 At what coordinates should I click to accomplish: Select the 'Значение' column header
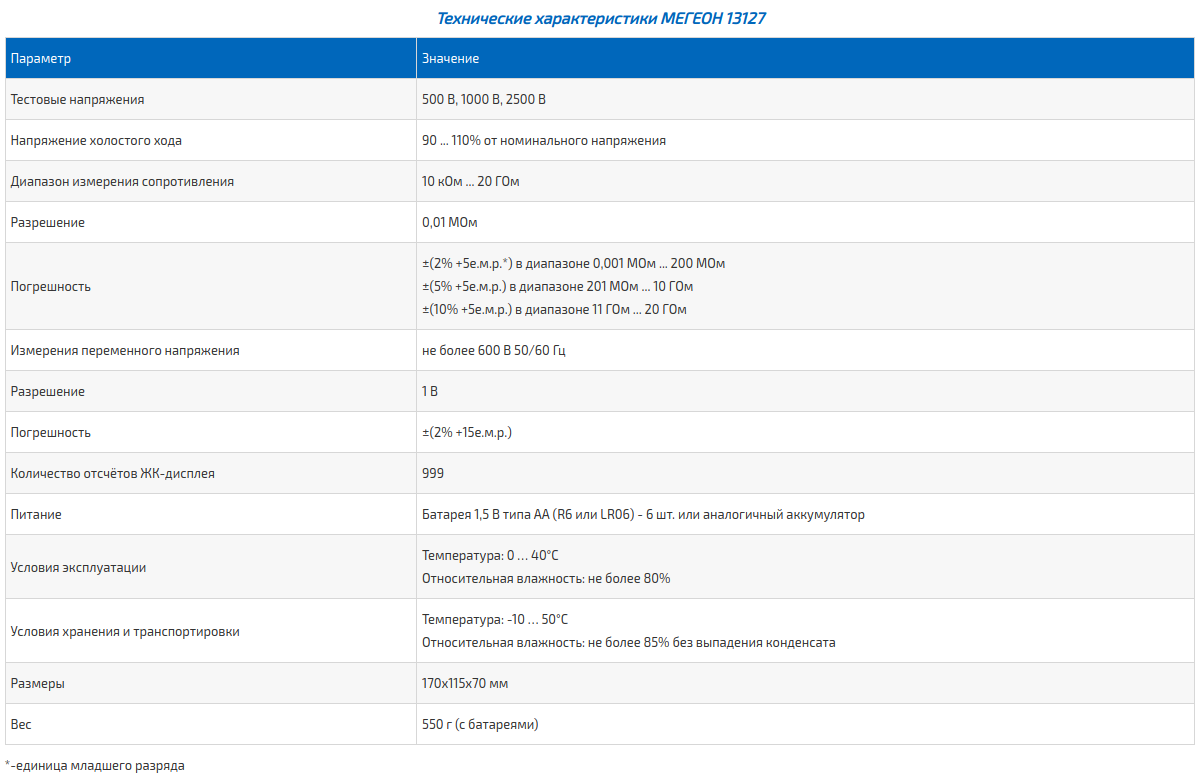tap(805, 58)
